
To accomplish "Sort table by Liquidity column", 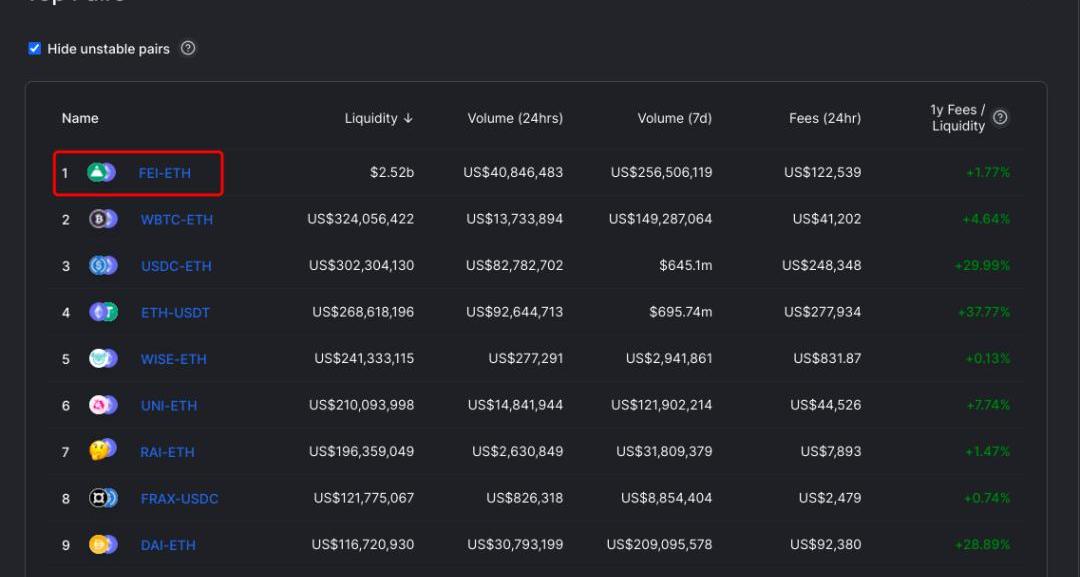I will click(378, 118).
